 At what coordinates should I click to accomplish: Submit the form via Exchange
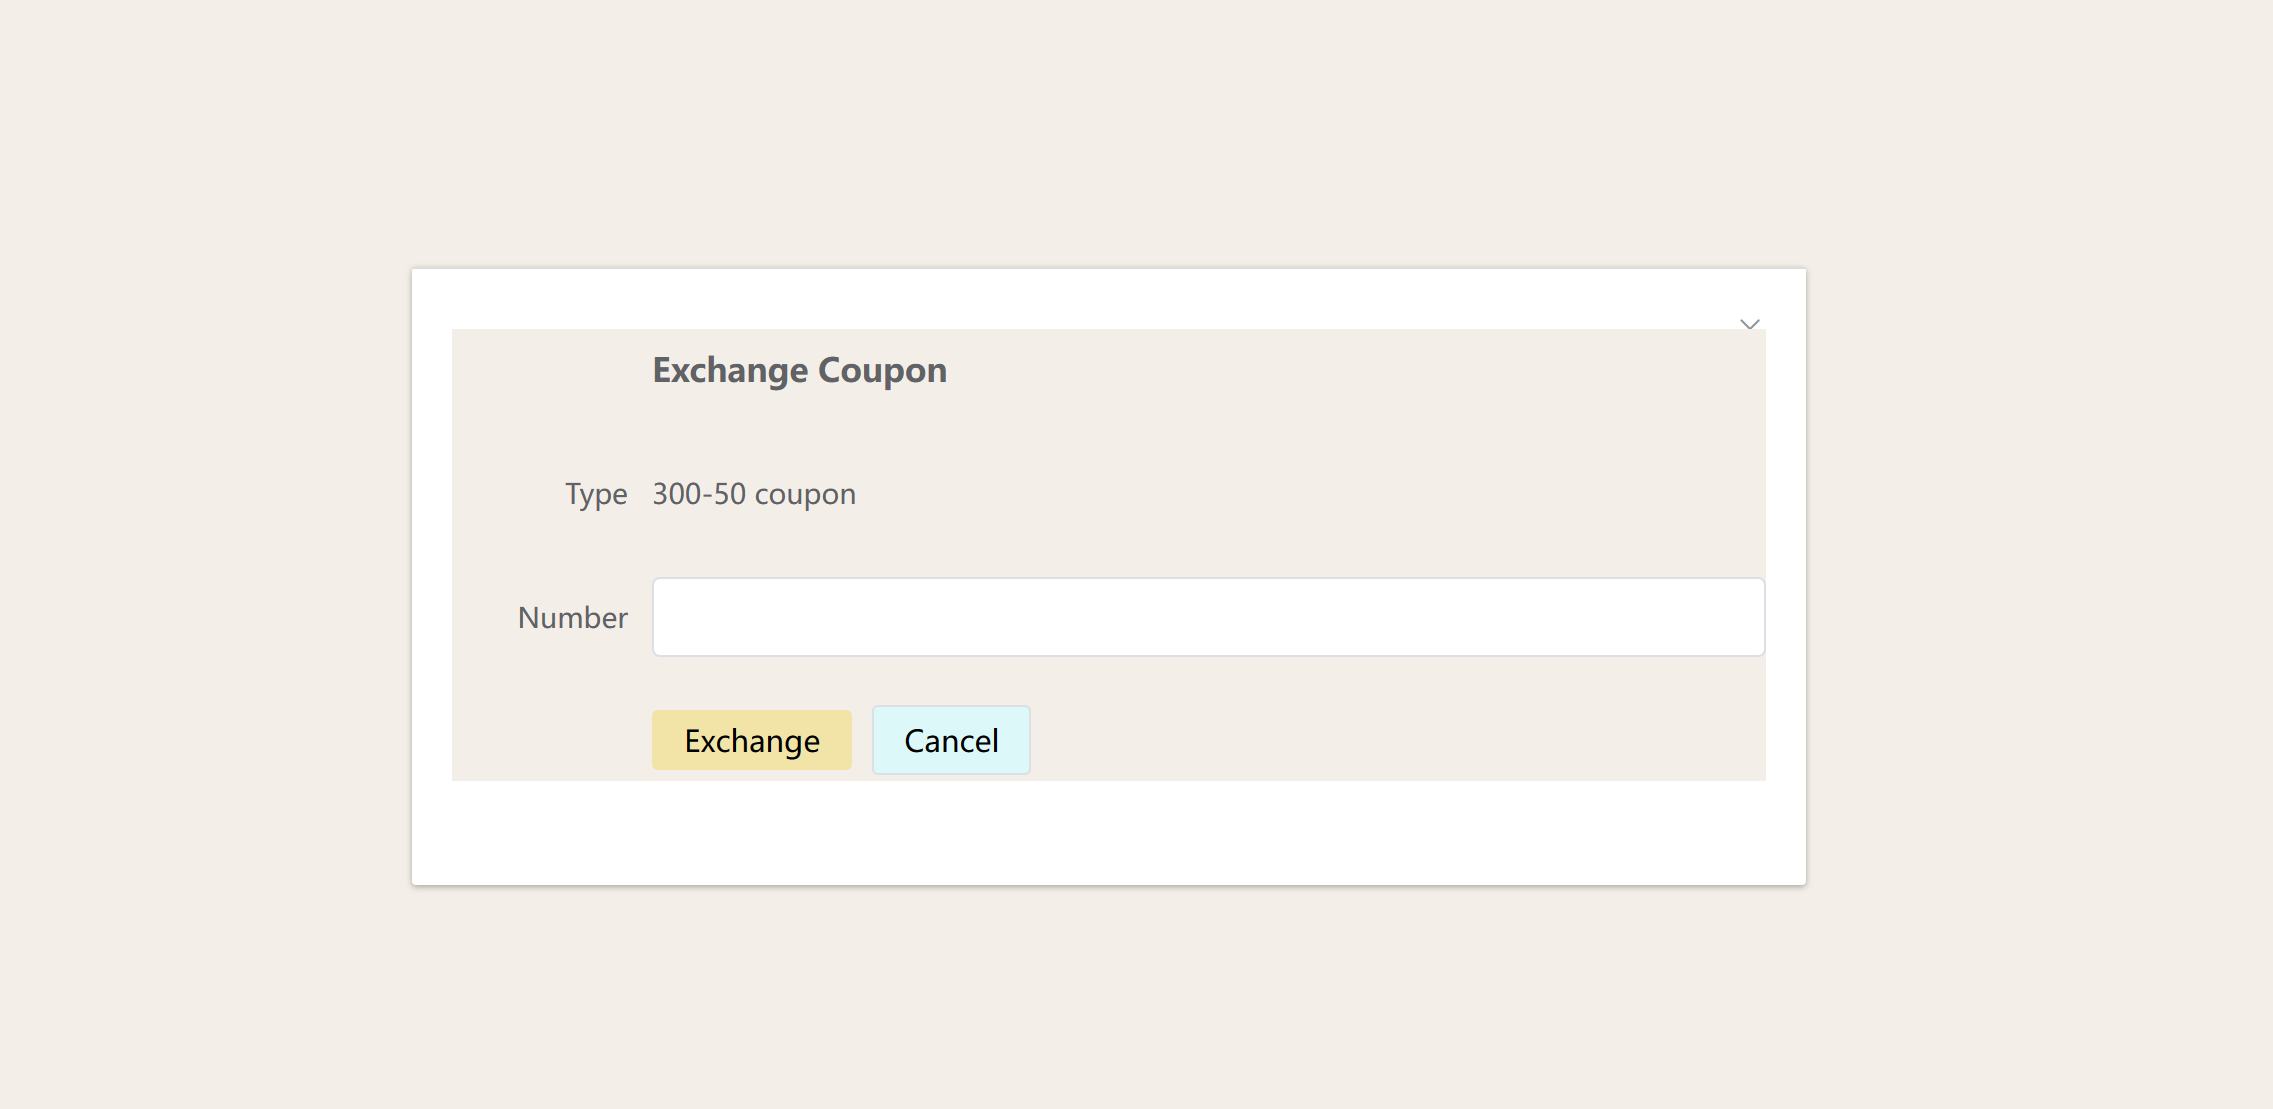[x=752, y=740]
